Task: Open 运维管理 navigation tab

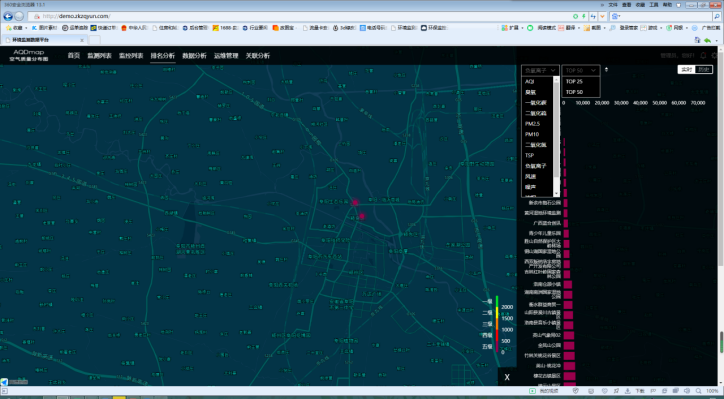Action: click(x=226, y=56)
